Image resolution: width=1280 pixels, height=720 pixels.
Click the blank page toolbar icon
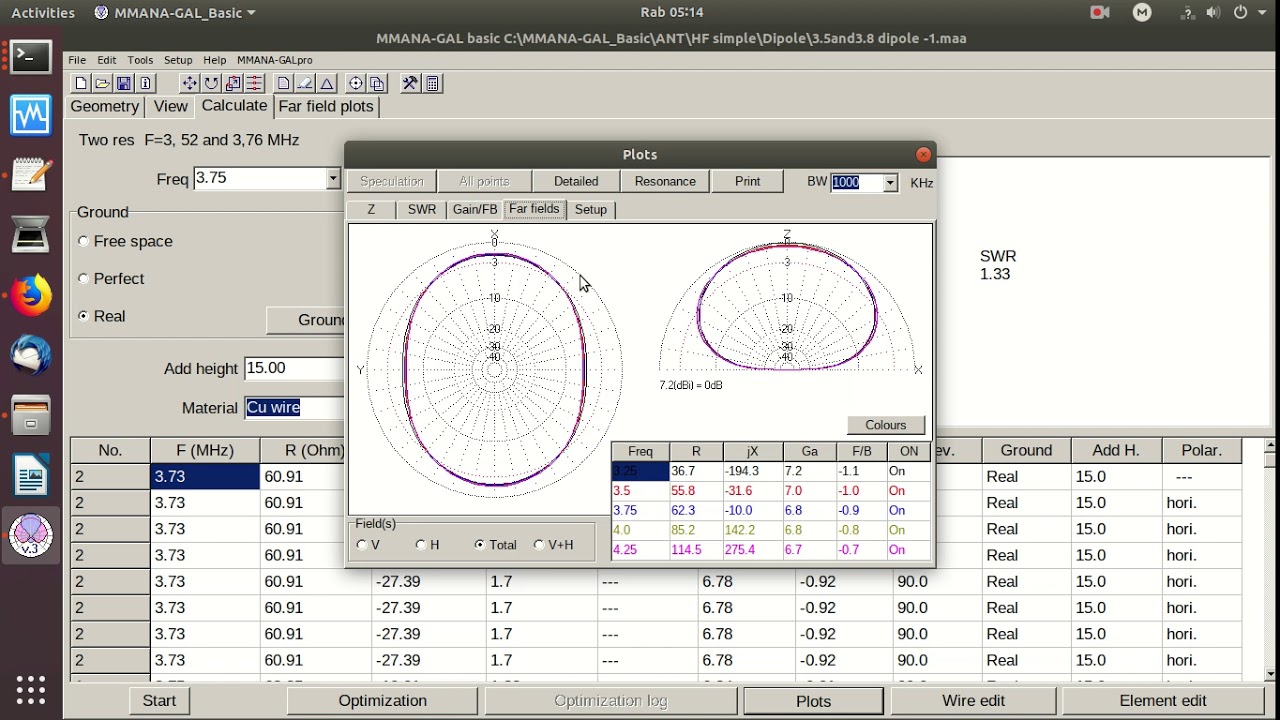point(283,84)
